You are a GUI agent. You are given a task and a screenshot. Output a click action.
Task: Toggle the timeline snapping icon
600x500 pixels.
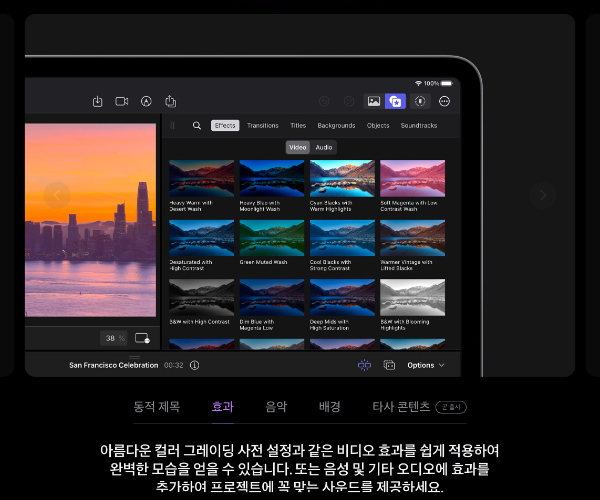[364, 365]
